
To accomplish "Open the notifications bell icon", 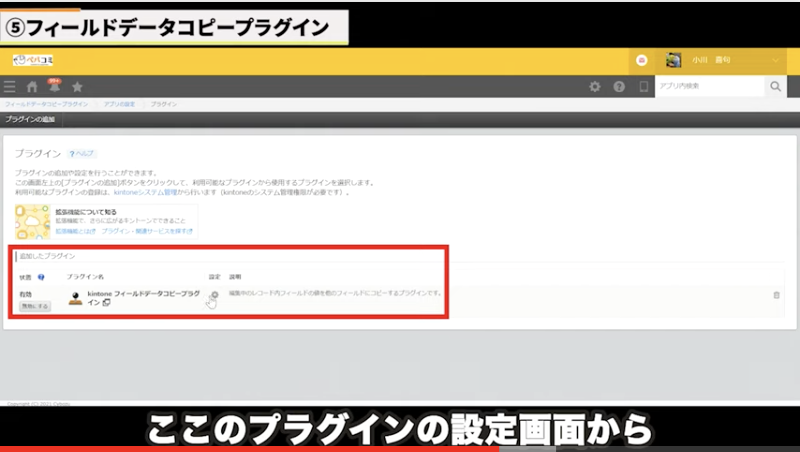I will pyautogui.click(x=54, y=87).
